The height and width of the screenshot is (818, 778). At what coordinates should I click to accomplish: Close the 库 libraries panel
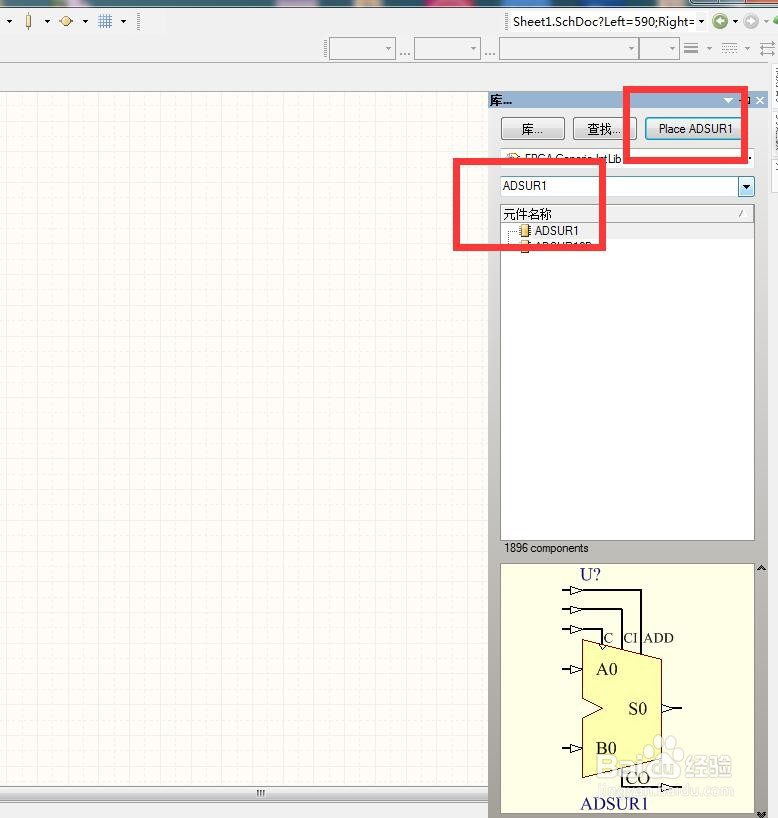pos(760,100)
